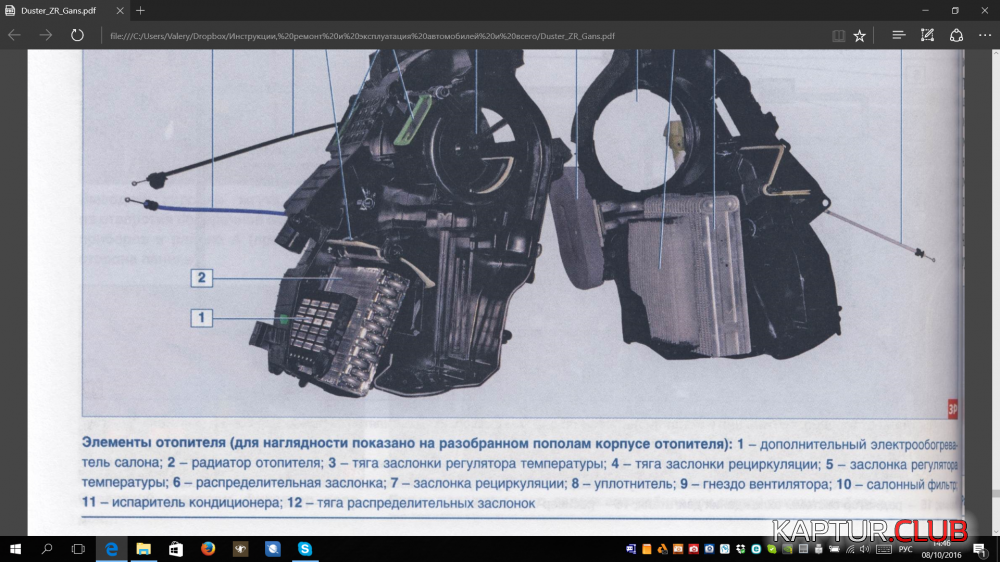Image resolution: width=1000 pixels, height=562 pixels.
Task: Select the Duster_ZR_Gans.pdf tab
Action: point(60,10)
